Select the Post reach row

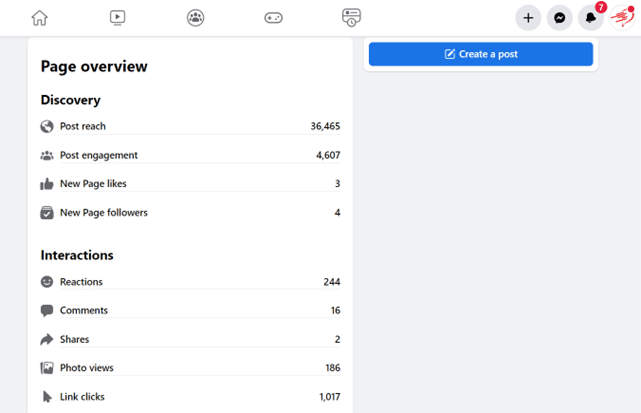pos(190,127)
